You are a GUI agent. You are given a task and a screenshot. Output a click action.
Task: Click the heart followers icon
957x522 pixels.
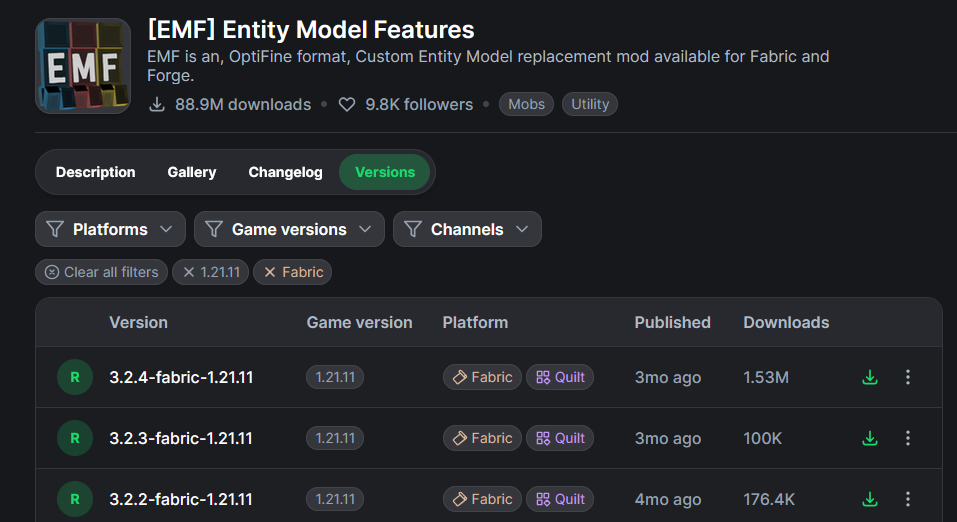coord(347,104)
